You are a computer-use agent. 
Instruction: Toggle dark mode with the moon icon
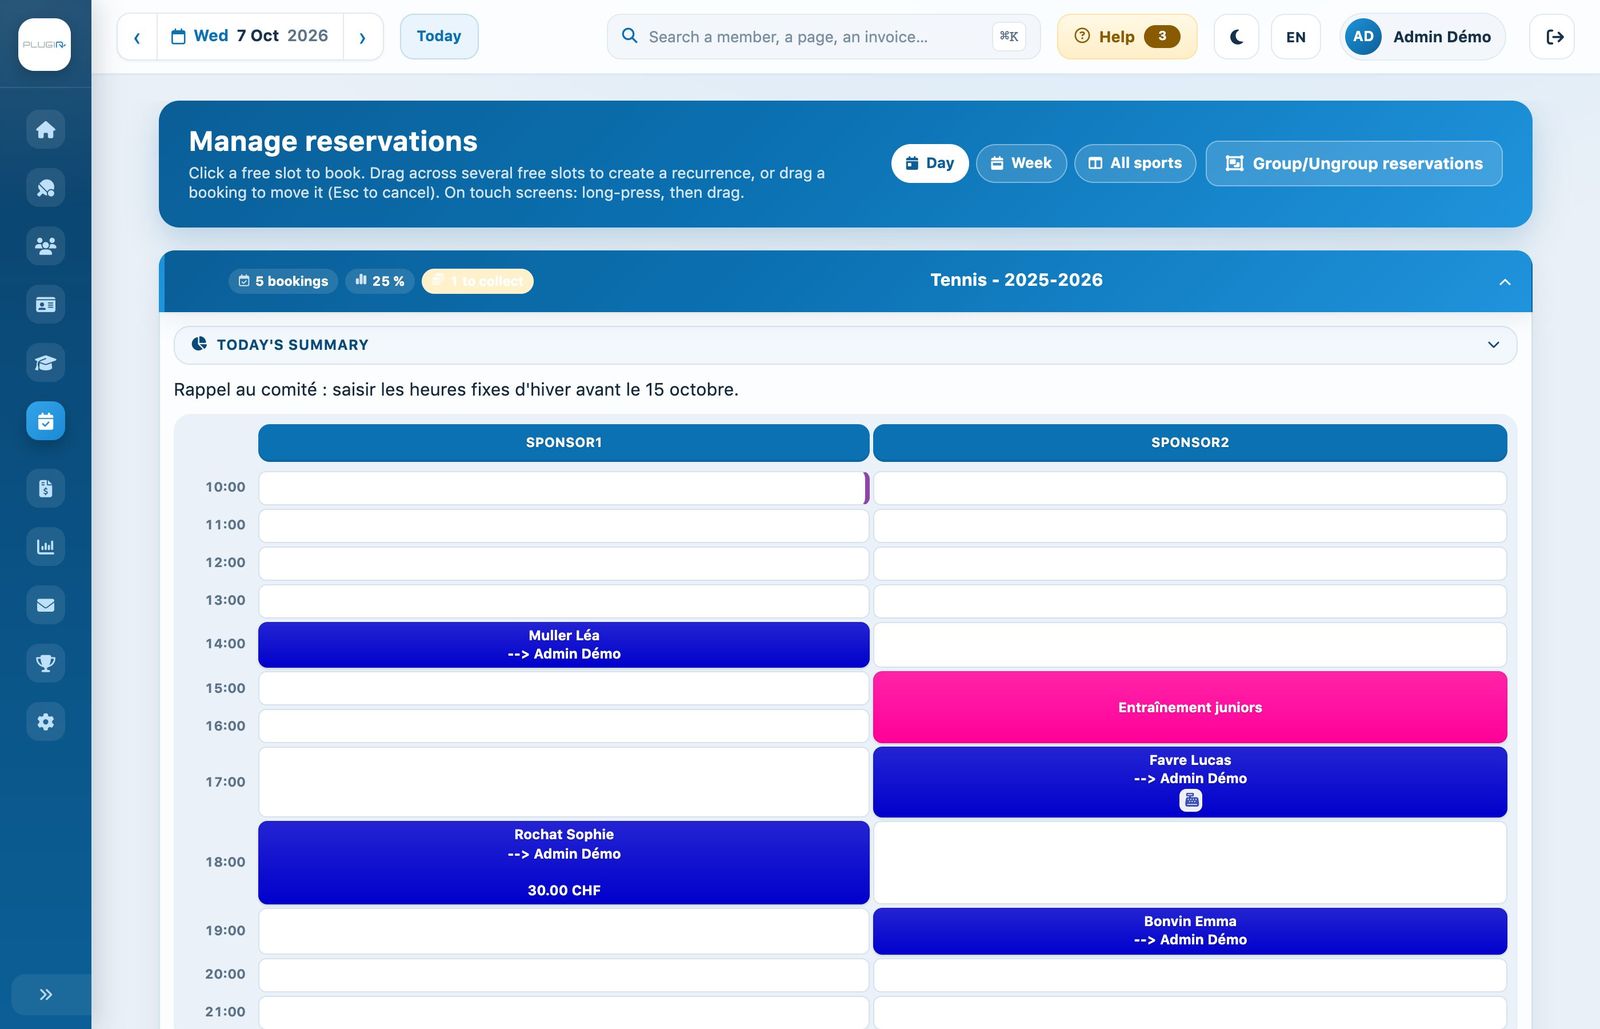(x=1236, y=37)
